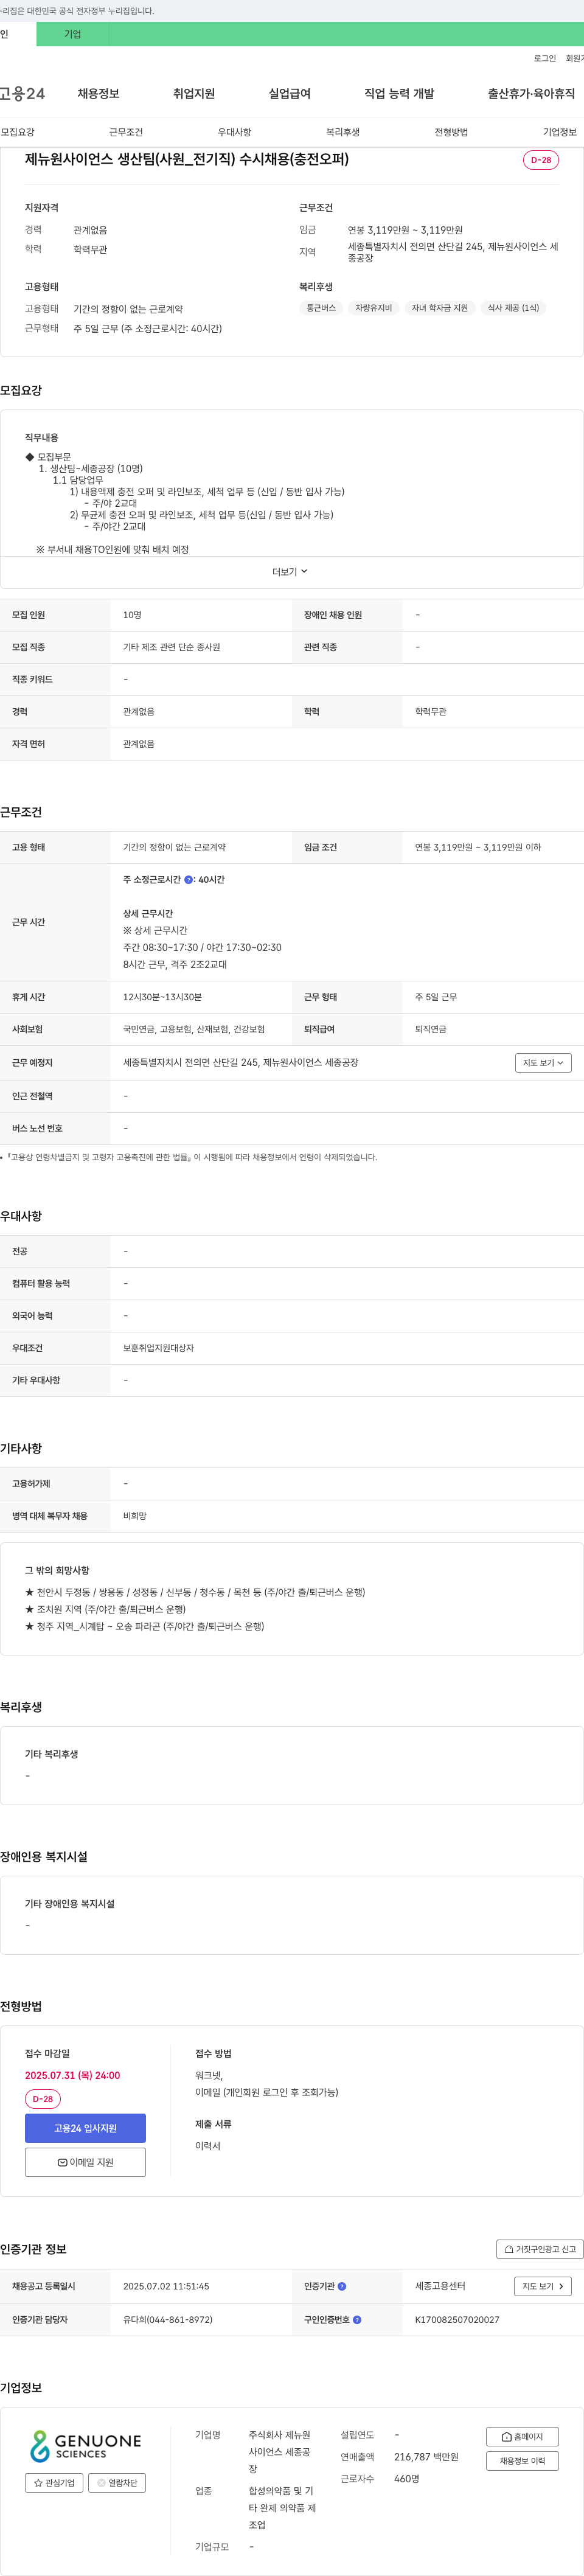Image resolution: width=584 pixels, height=2576 pixels.
Task: Click the 식사 제공 (1식) tag
Action: click(x=513, y=308)
